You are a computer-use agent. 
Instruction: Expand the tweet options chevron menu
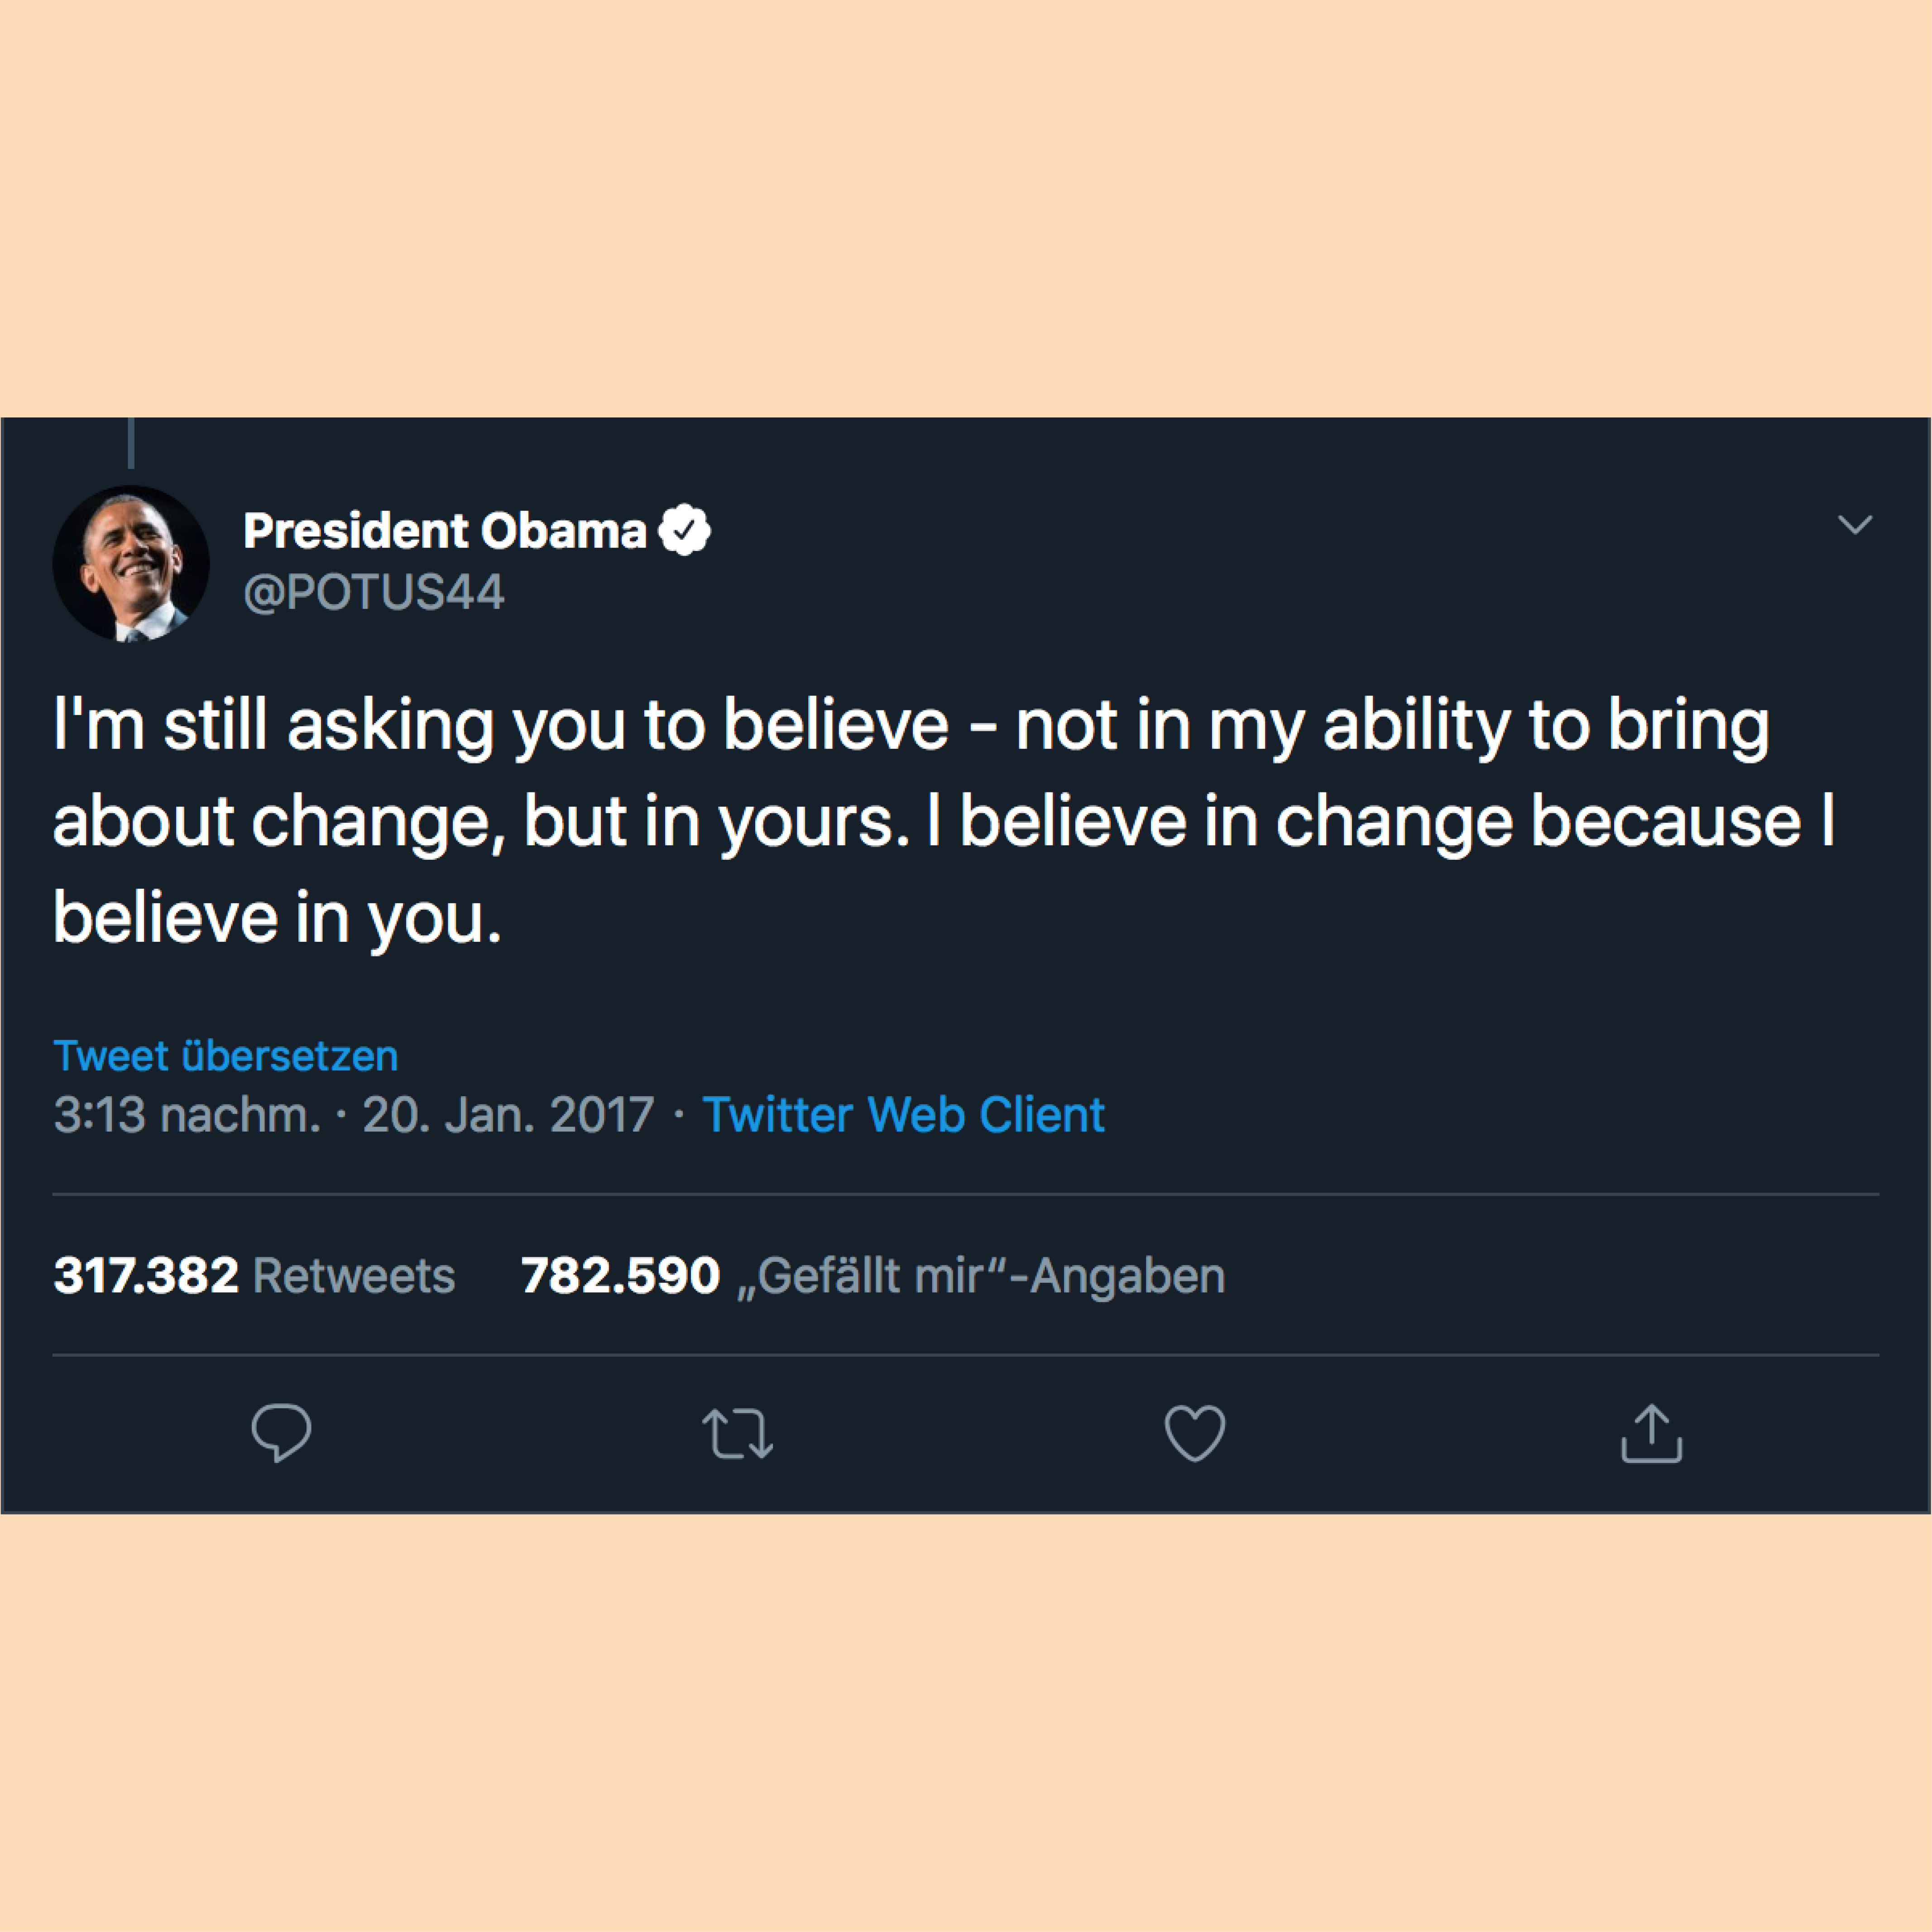pos(1855,524)
